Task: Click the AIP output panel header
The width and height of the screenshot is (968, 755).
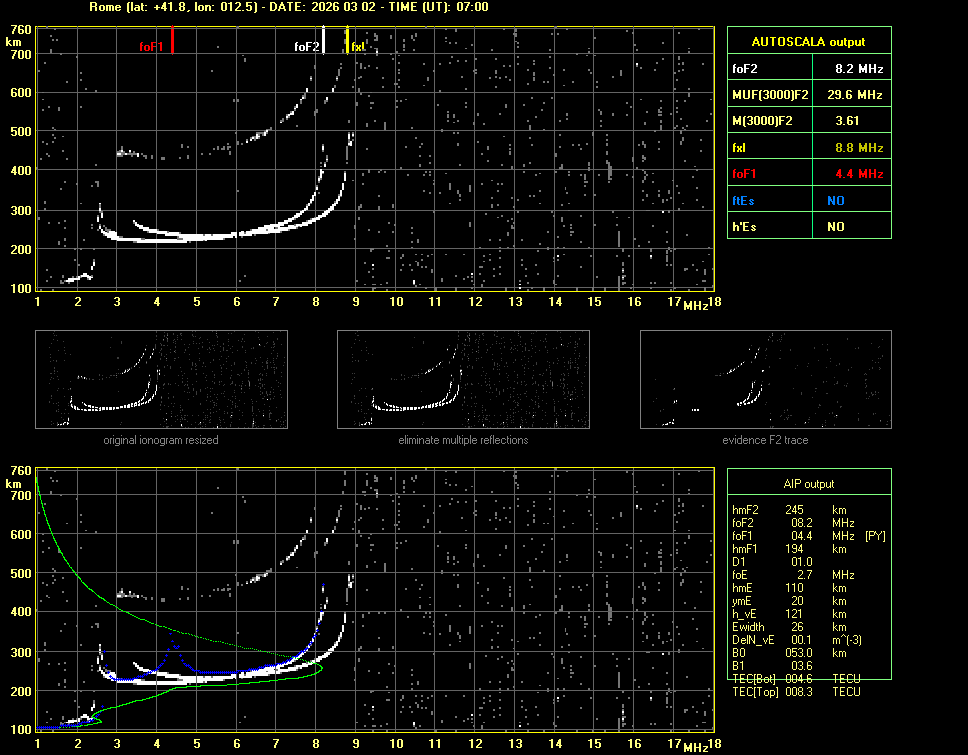Action: 808,484
